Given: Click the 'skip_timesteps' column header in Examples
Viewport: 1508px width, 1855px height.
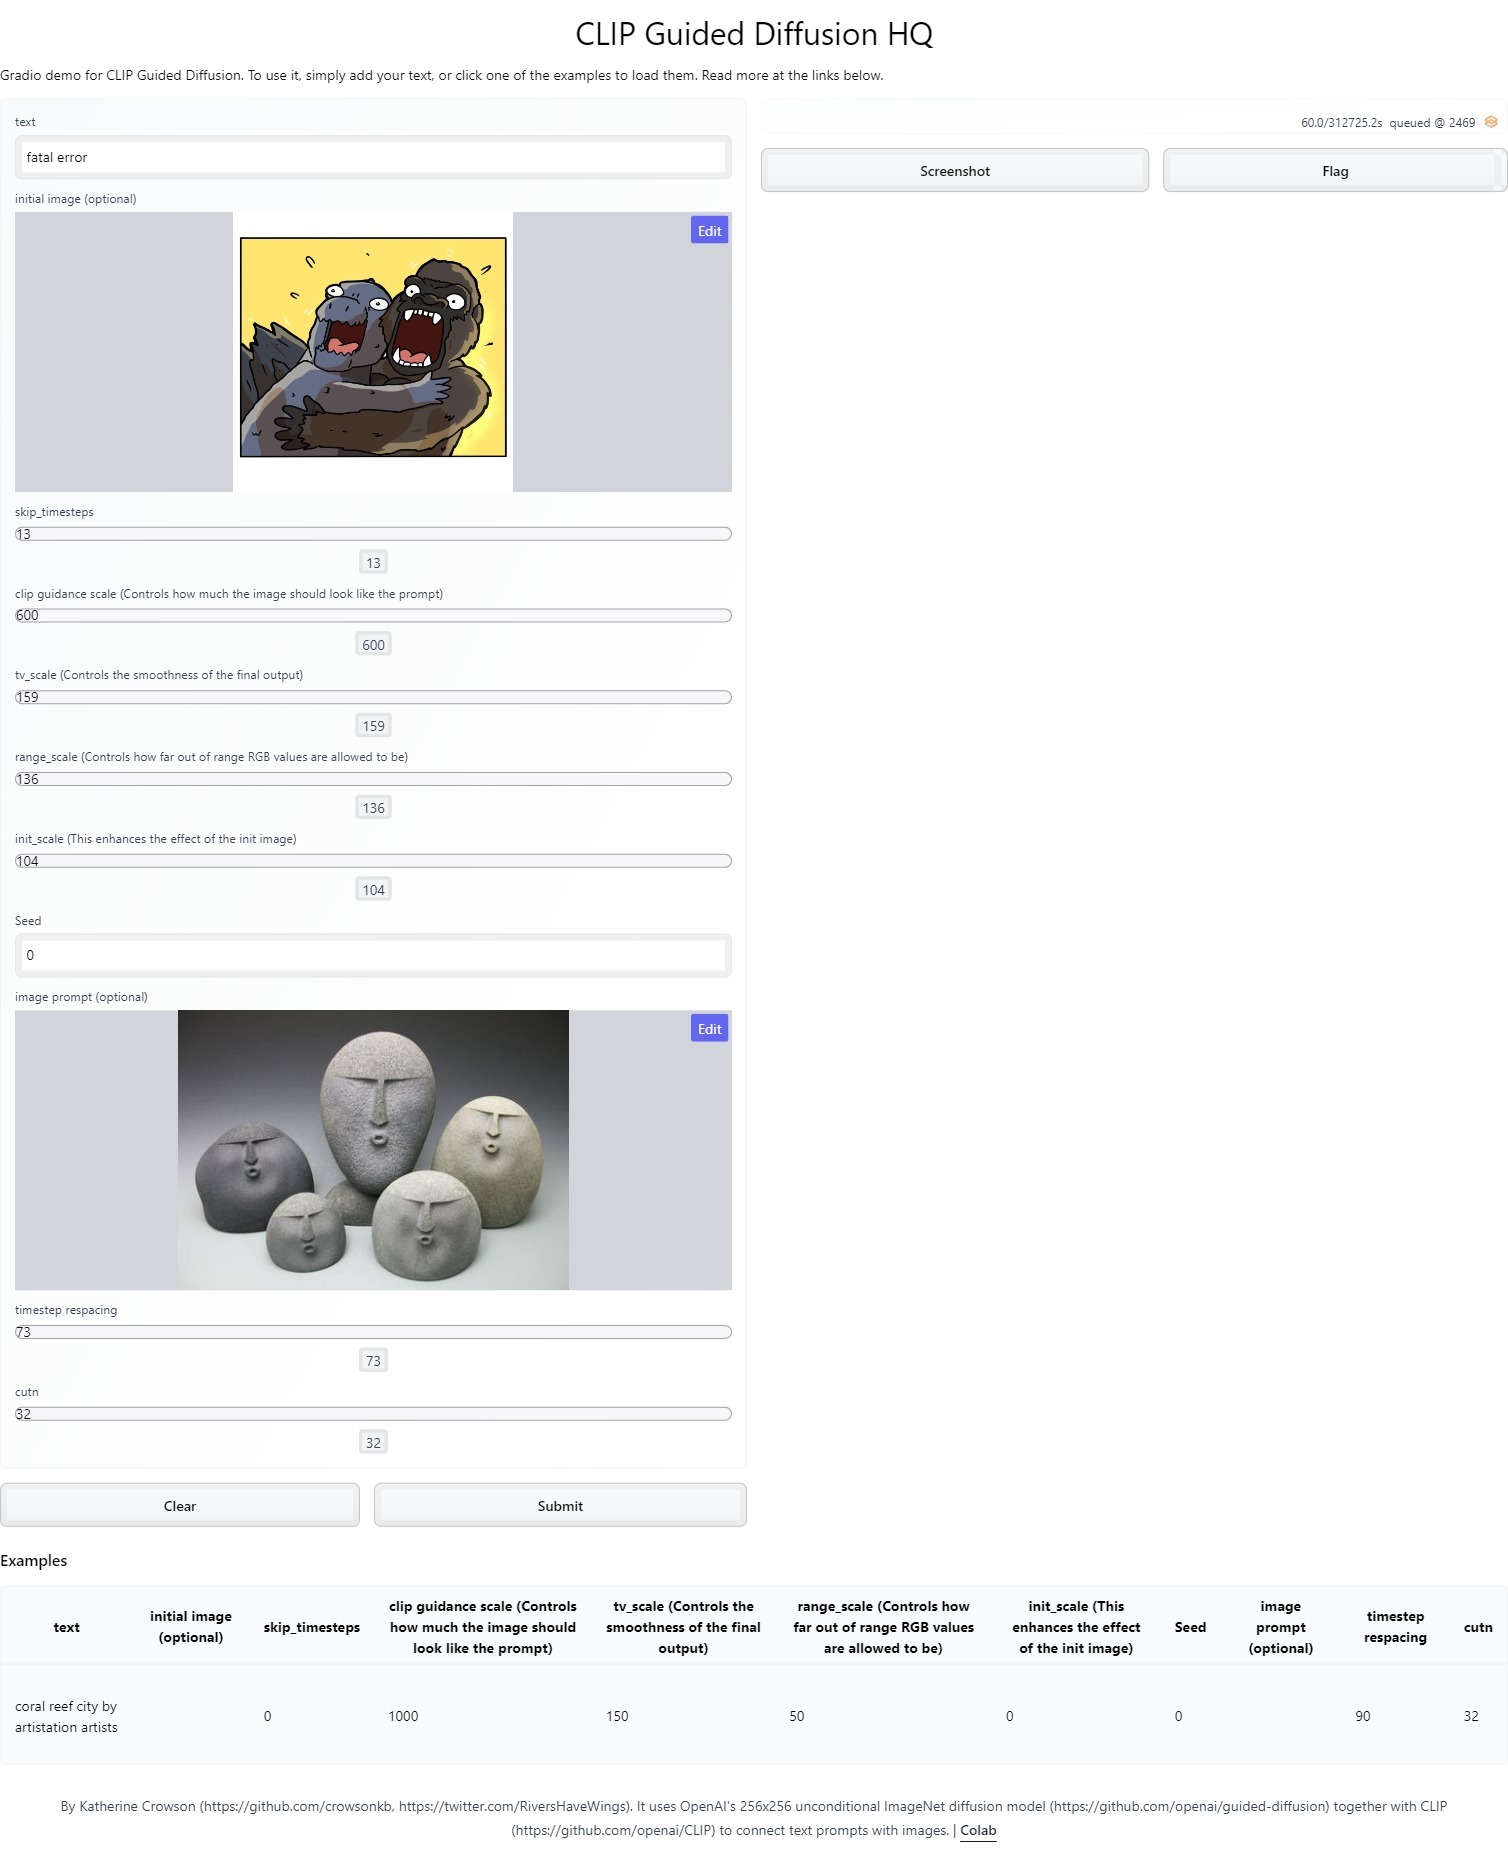Looking at the screenshot, I should pyautogui.click(x=312, y=1627).
